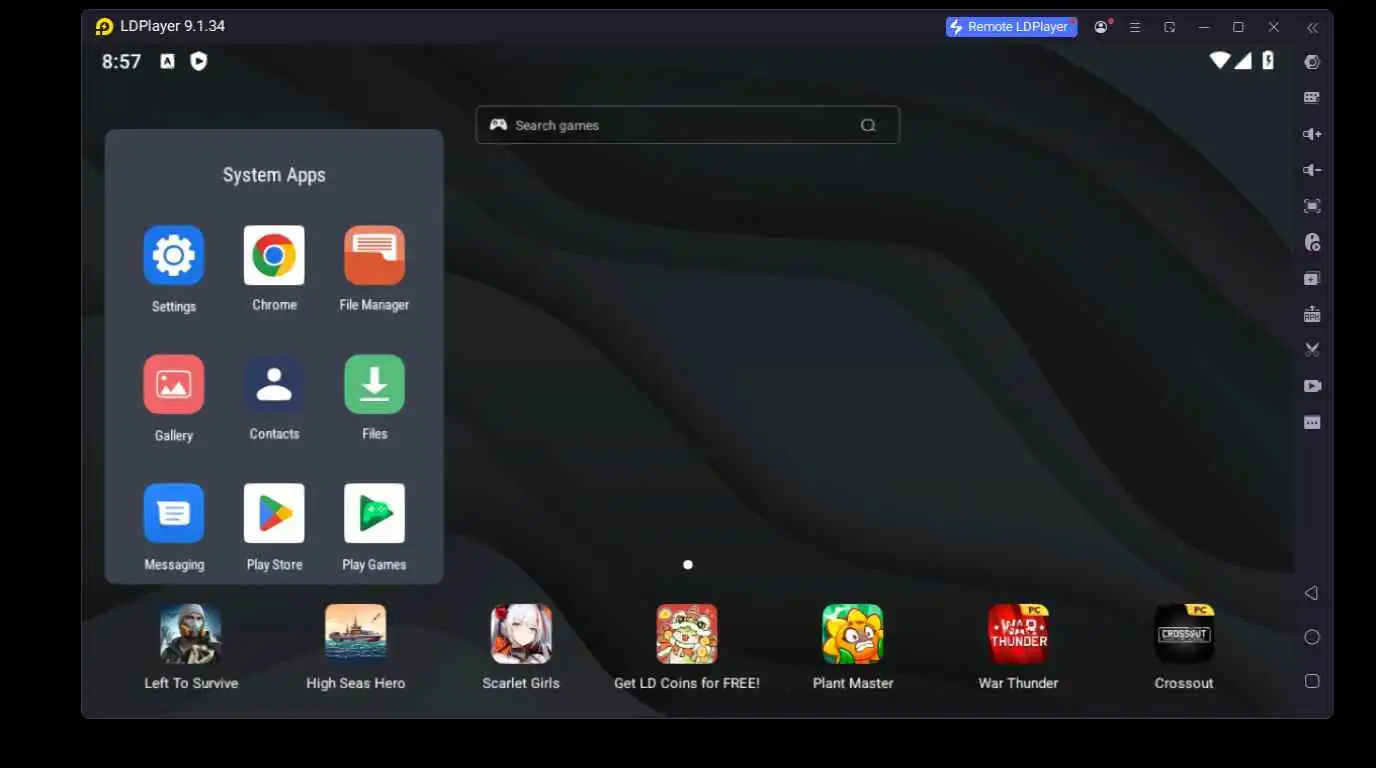Screen dimensions: 1376x768
Task: Click the LDPlayer logo in title bar
Action: (104, 27)
